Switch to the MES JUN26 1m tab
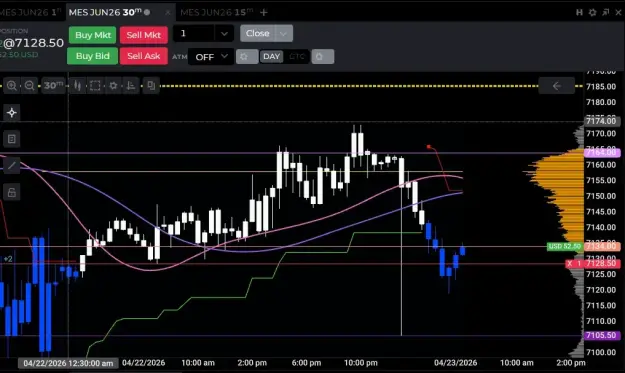This screenshot has width=625, height=373. (30, 12)
